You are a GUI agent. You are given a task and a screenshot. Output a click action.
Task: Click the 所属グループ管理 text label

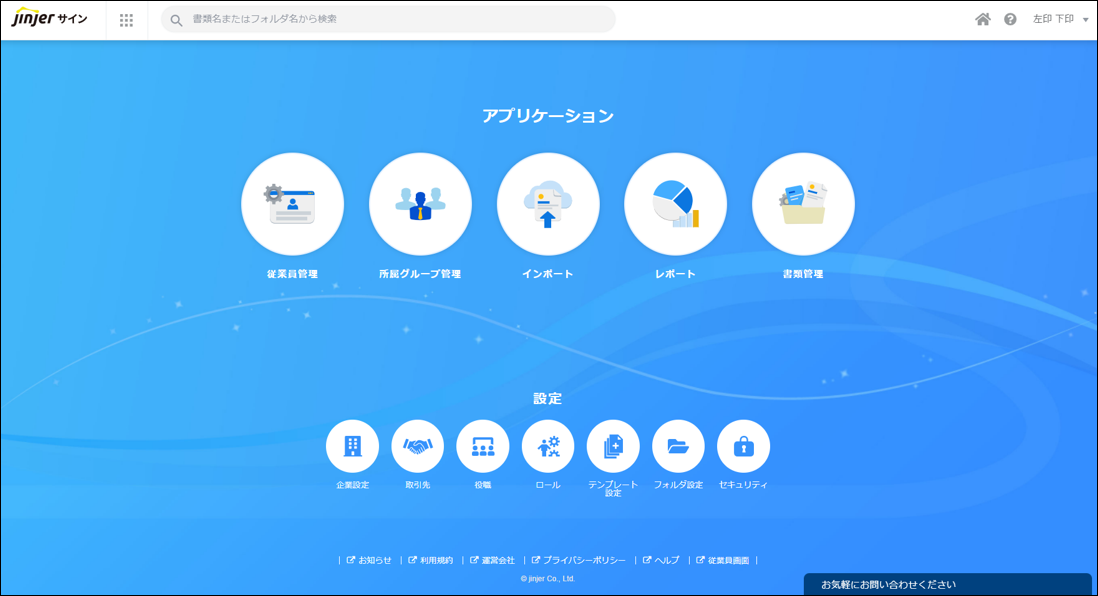(420, 274)
